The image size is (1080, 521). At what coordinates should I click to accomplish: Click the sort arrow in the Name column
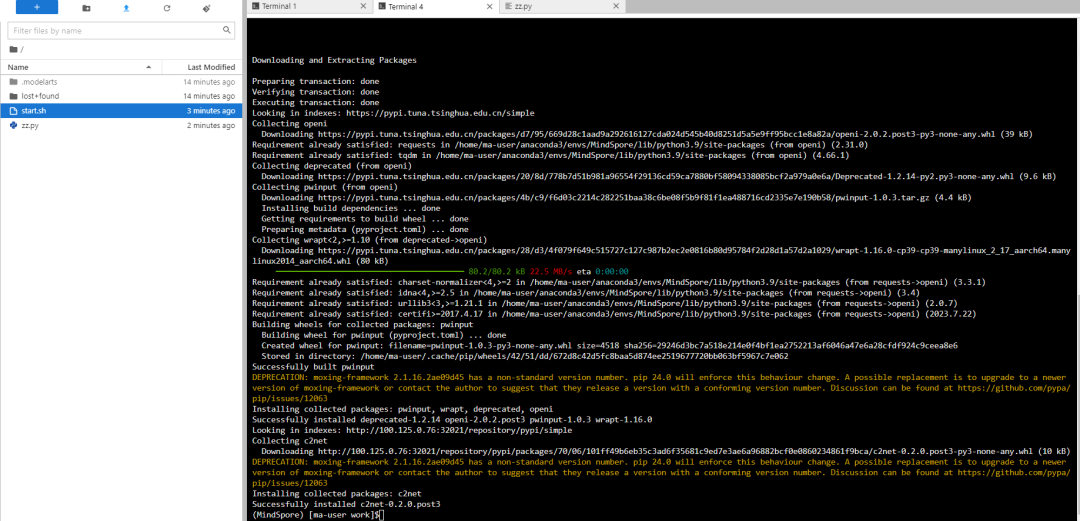tap(149, 68)
